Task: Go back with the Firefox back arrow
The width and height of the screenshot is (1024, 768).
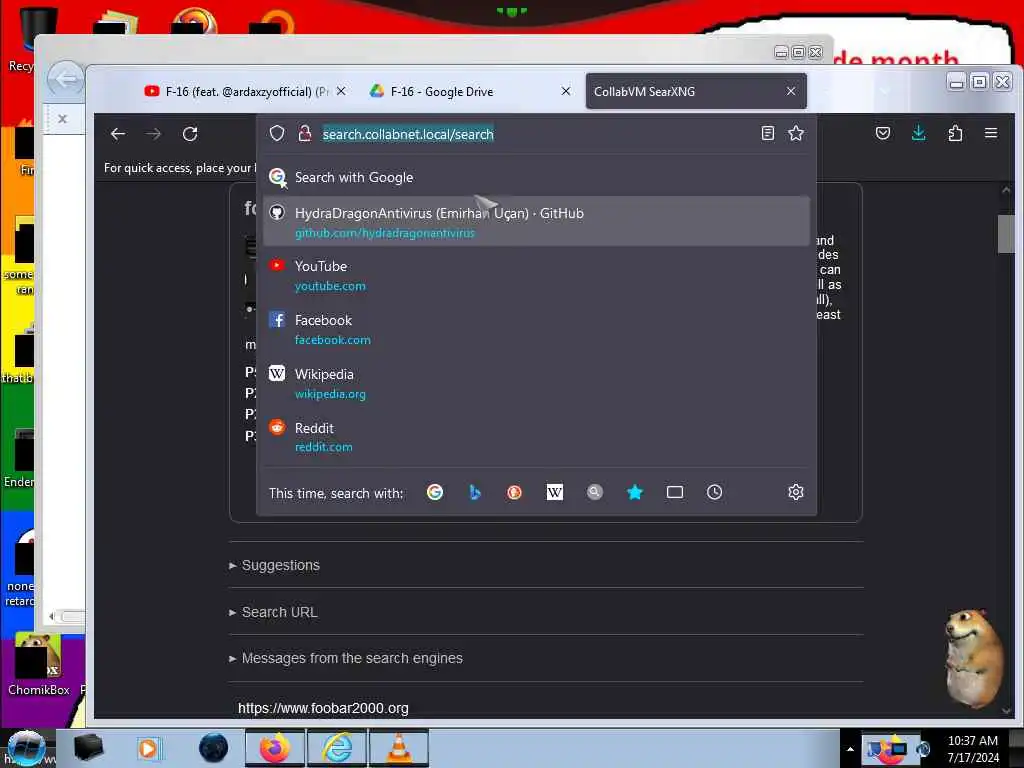Action: (x=118, y=134)
